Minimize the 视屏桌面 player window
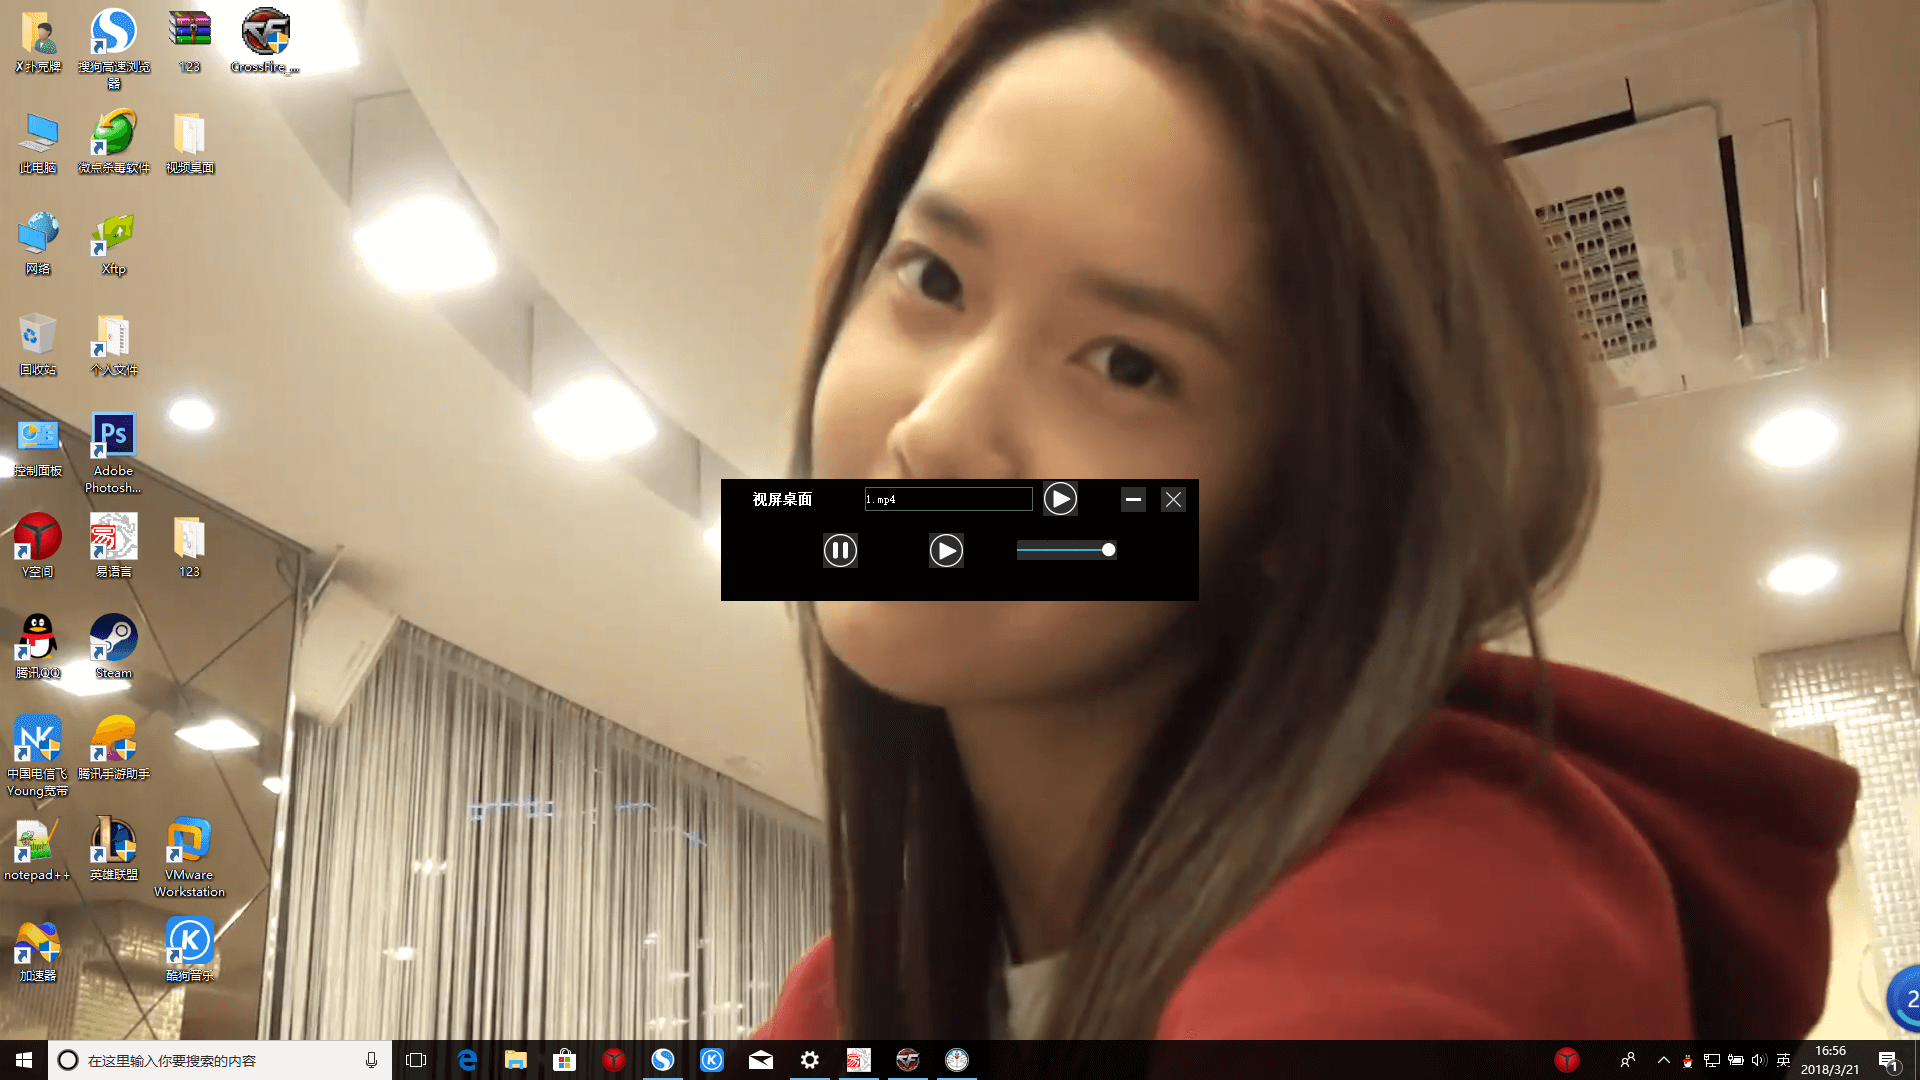 [1133, 499]
